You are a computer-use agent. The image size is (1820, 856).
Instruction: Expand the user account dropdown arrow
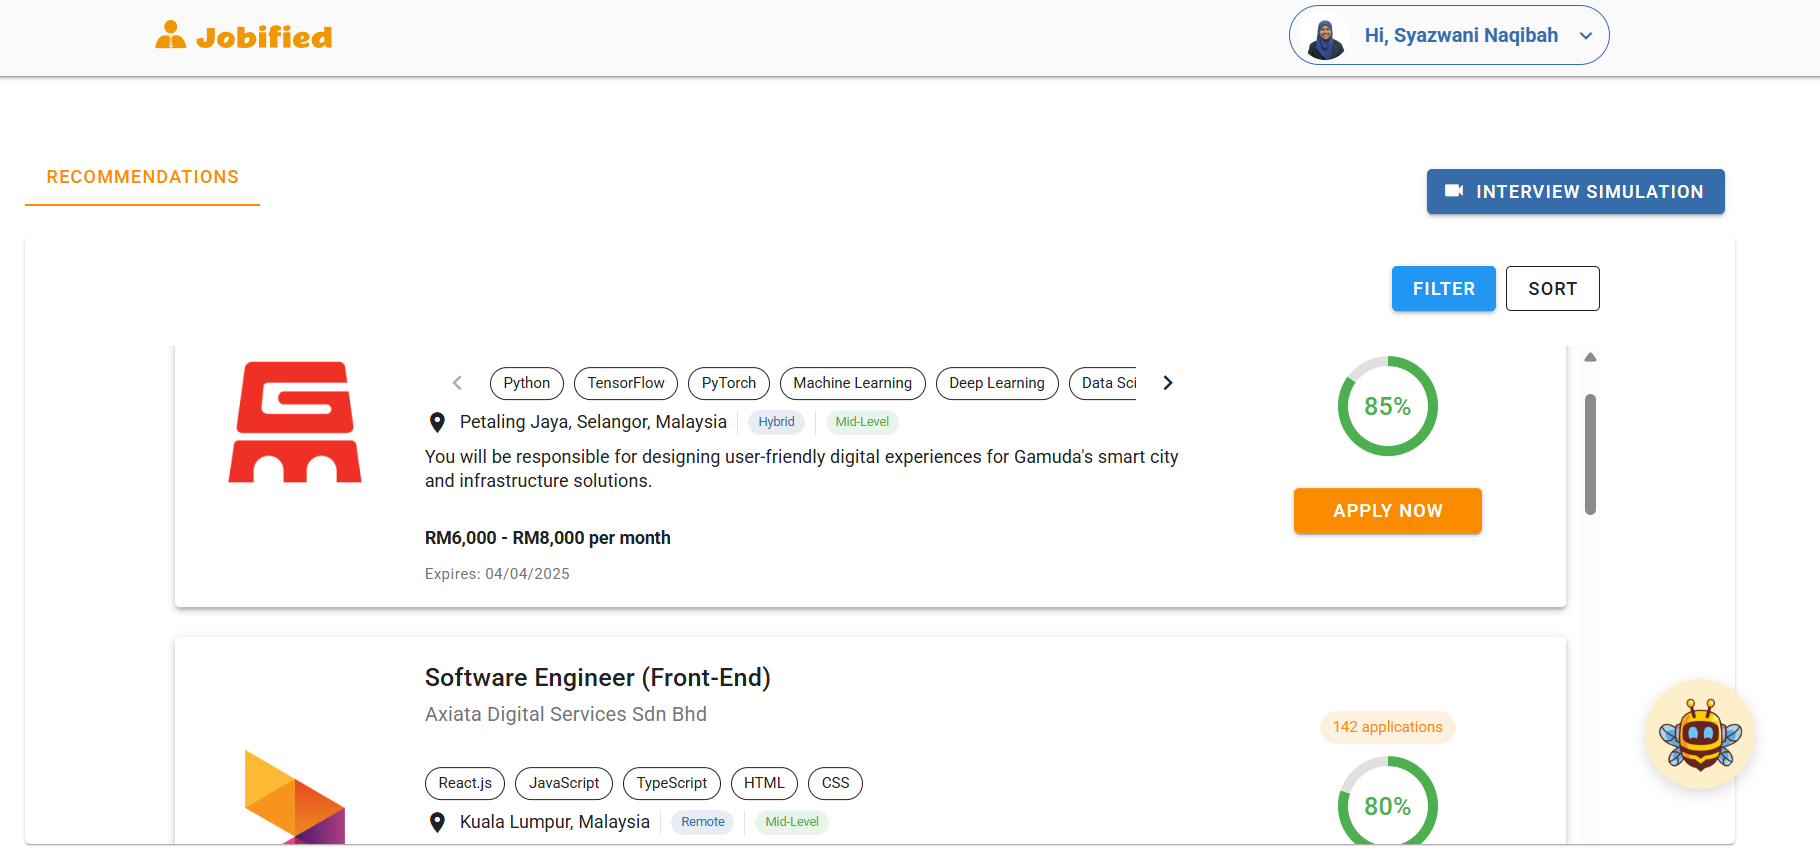click(x=1585, y=36)
